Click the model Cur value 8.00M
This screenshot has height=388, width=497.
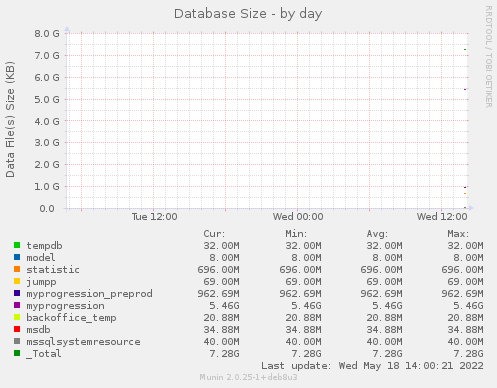pos(224,258)
